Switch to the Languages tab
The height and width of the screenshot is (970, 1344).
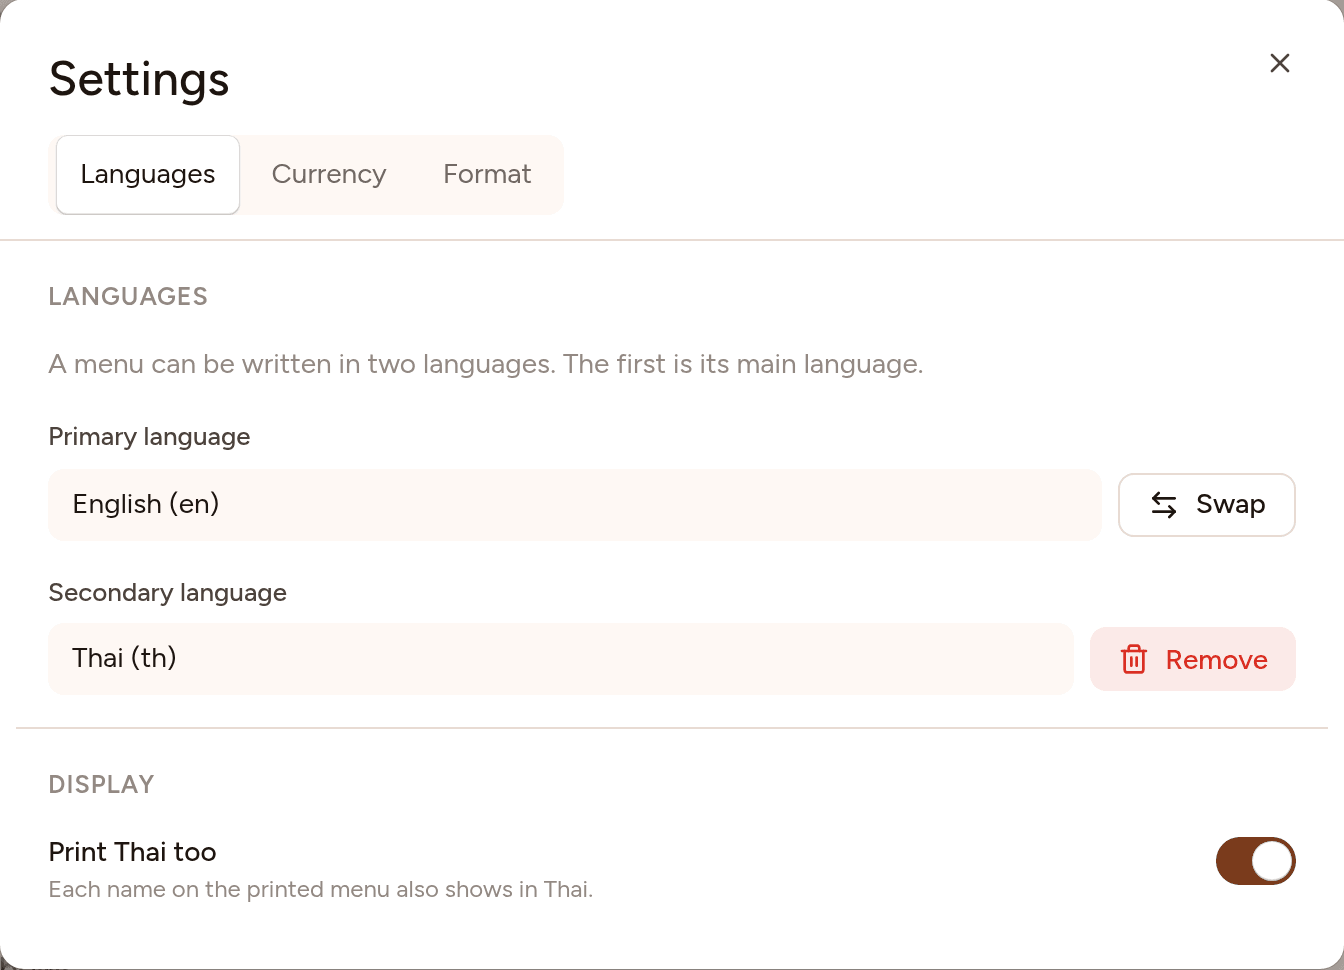(x=148, y=175)
